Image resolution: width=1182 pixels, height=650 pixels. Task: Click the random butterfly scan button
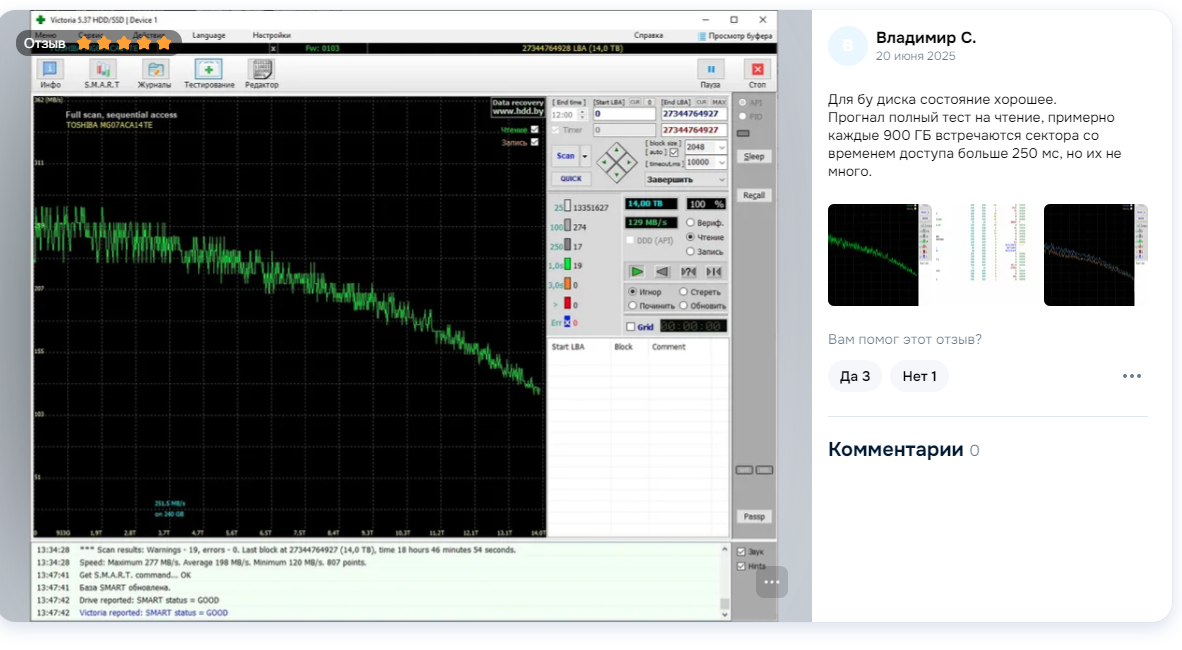(x=688, y=271)
